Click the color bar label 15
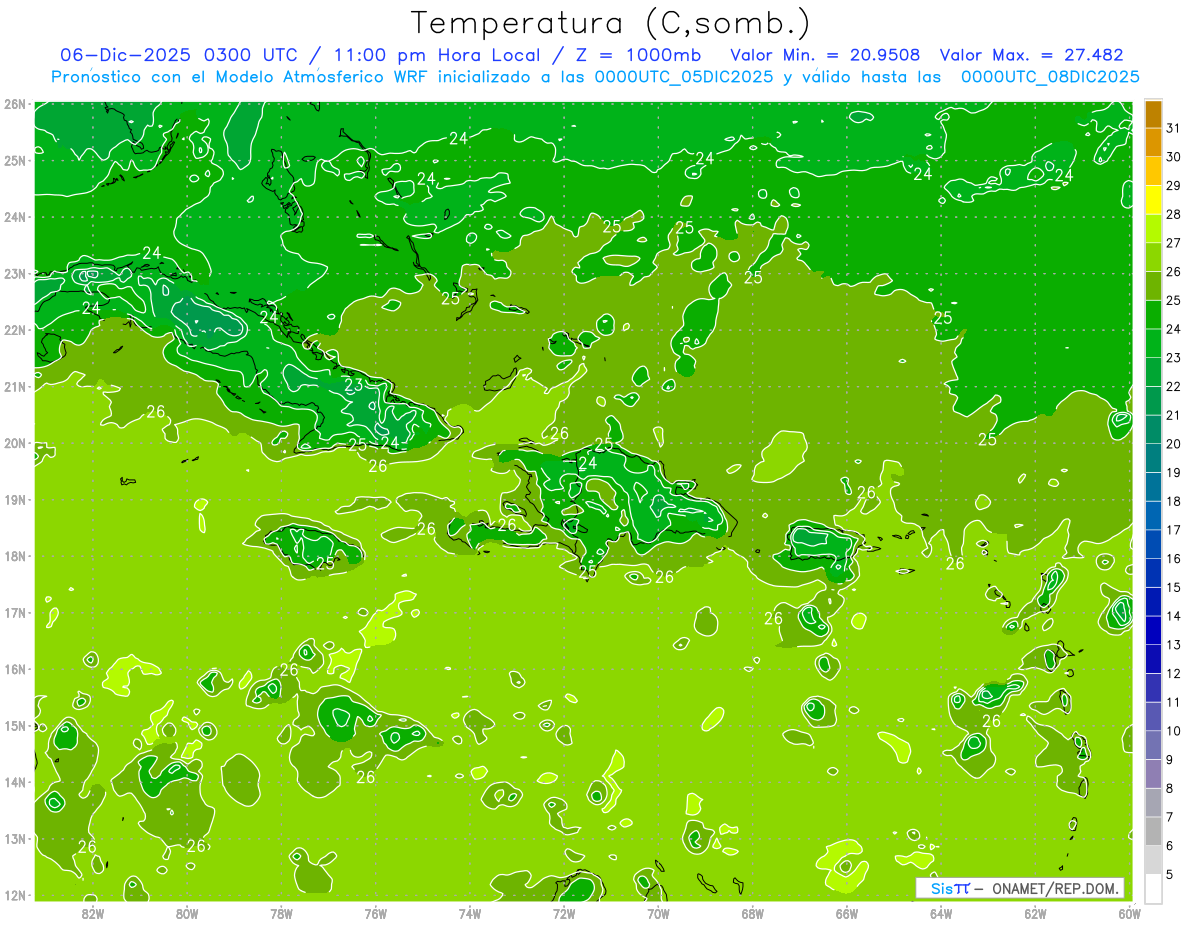1200x927 pixels. tap(1173, 587)
